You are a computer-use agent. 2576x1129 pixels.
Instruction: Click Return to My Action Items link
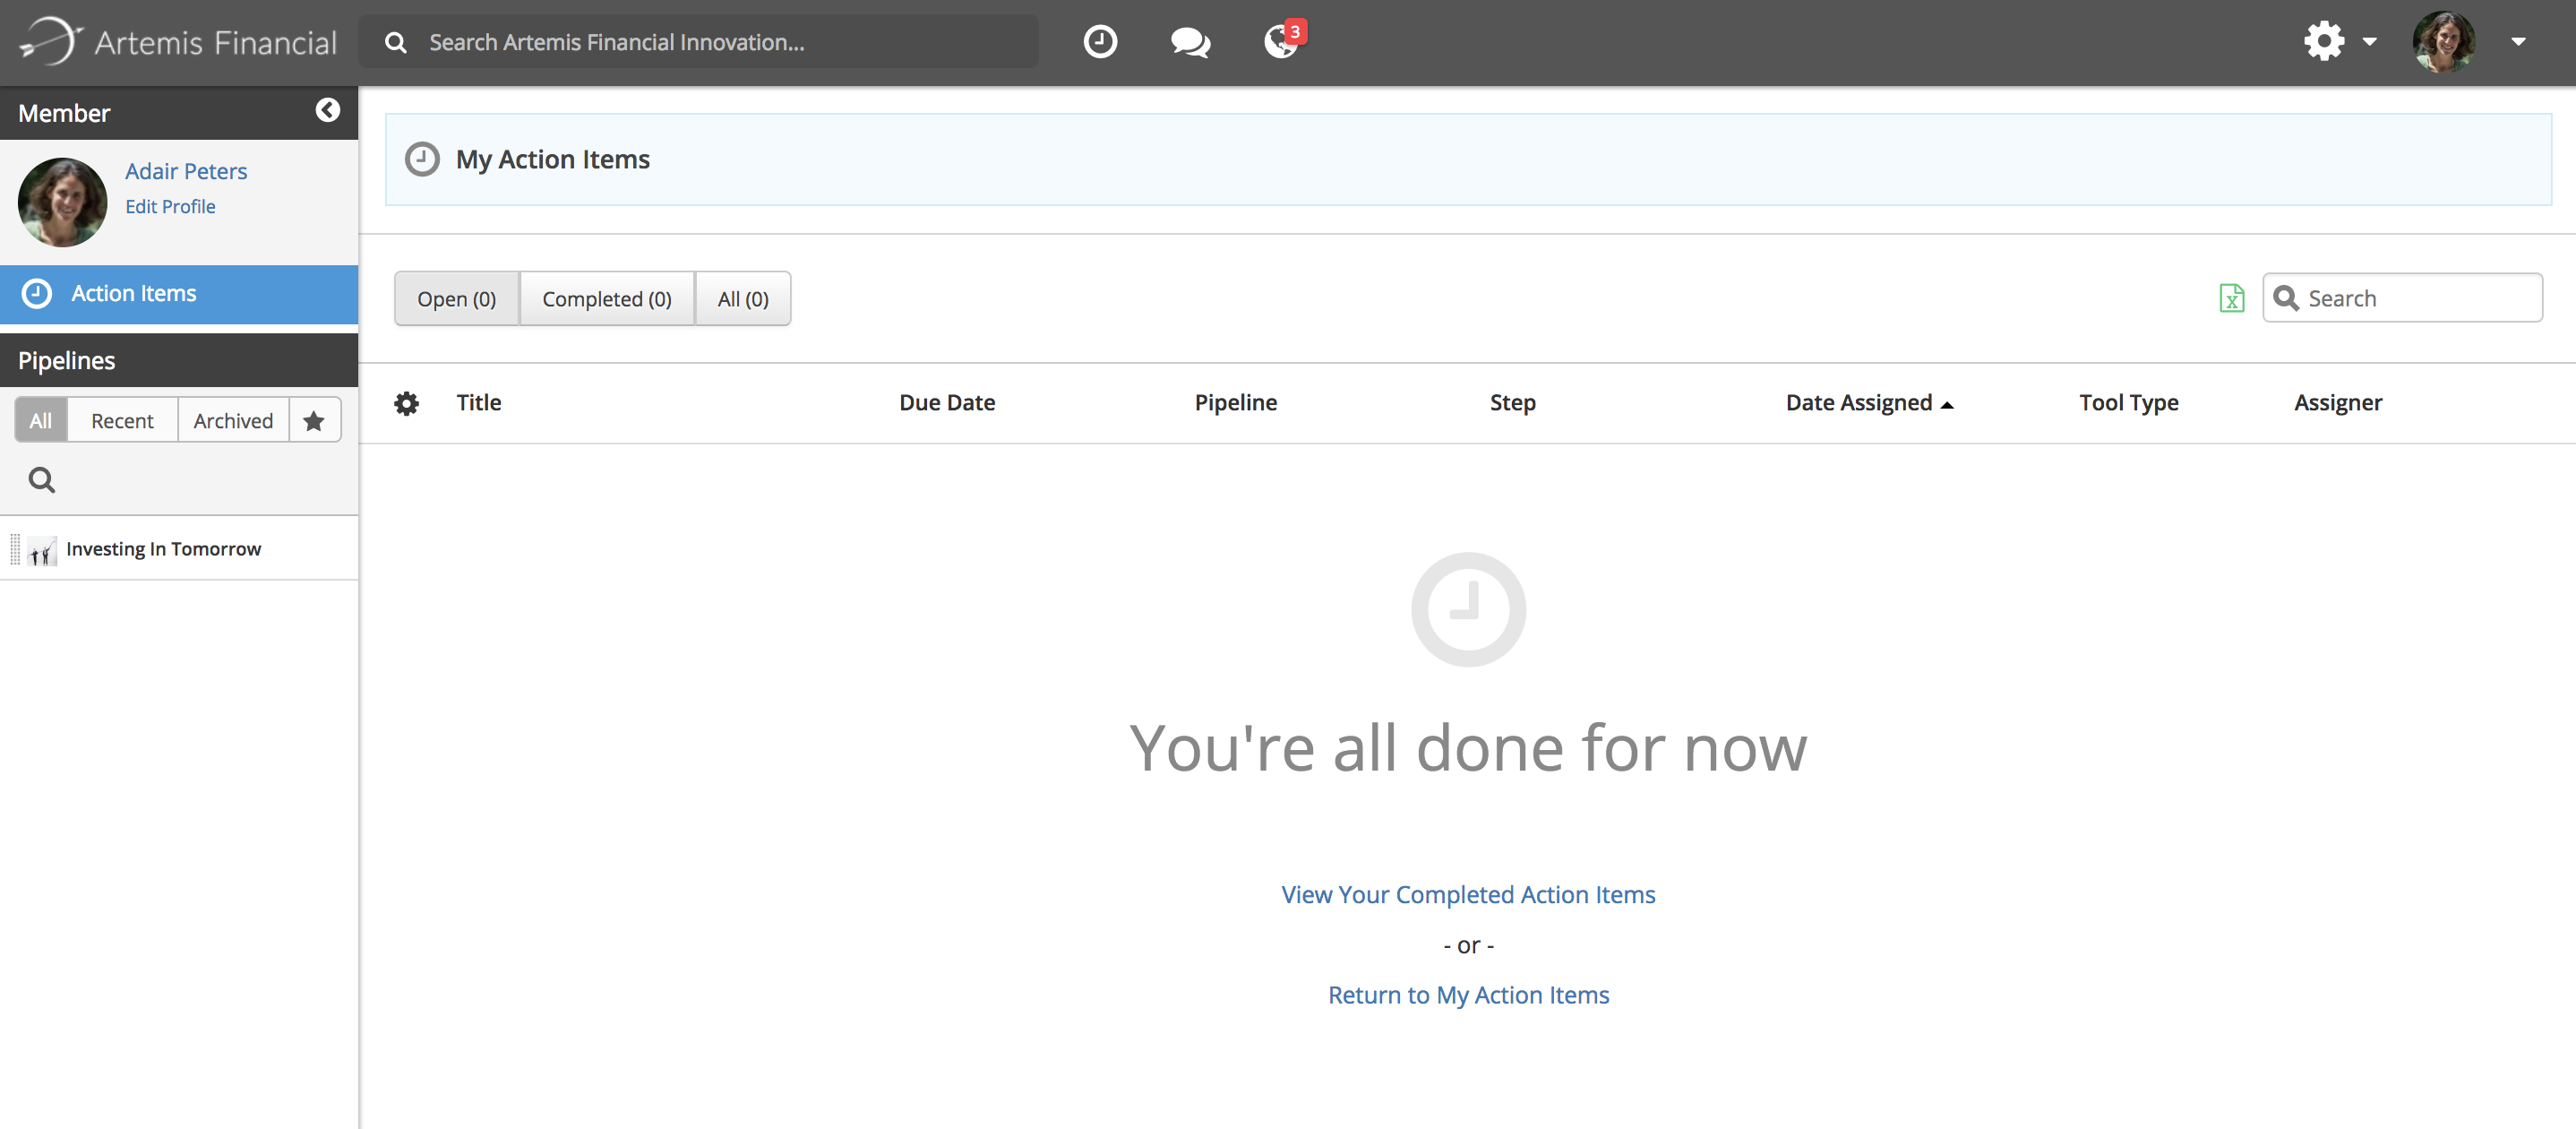click(x=1468, y=996)
